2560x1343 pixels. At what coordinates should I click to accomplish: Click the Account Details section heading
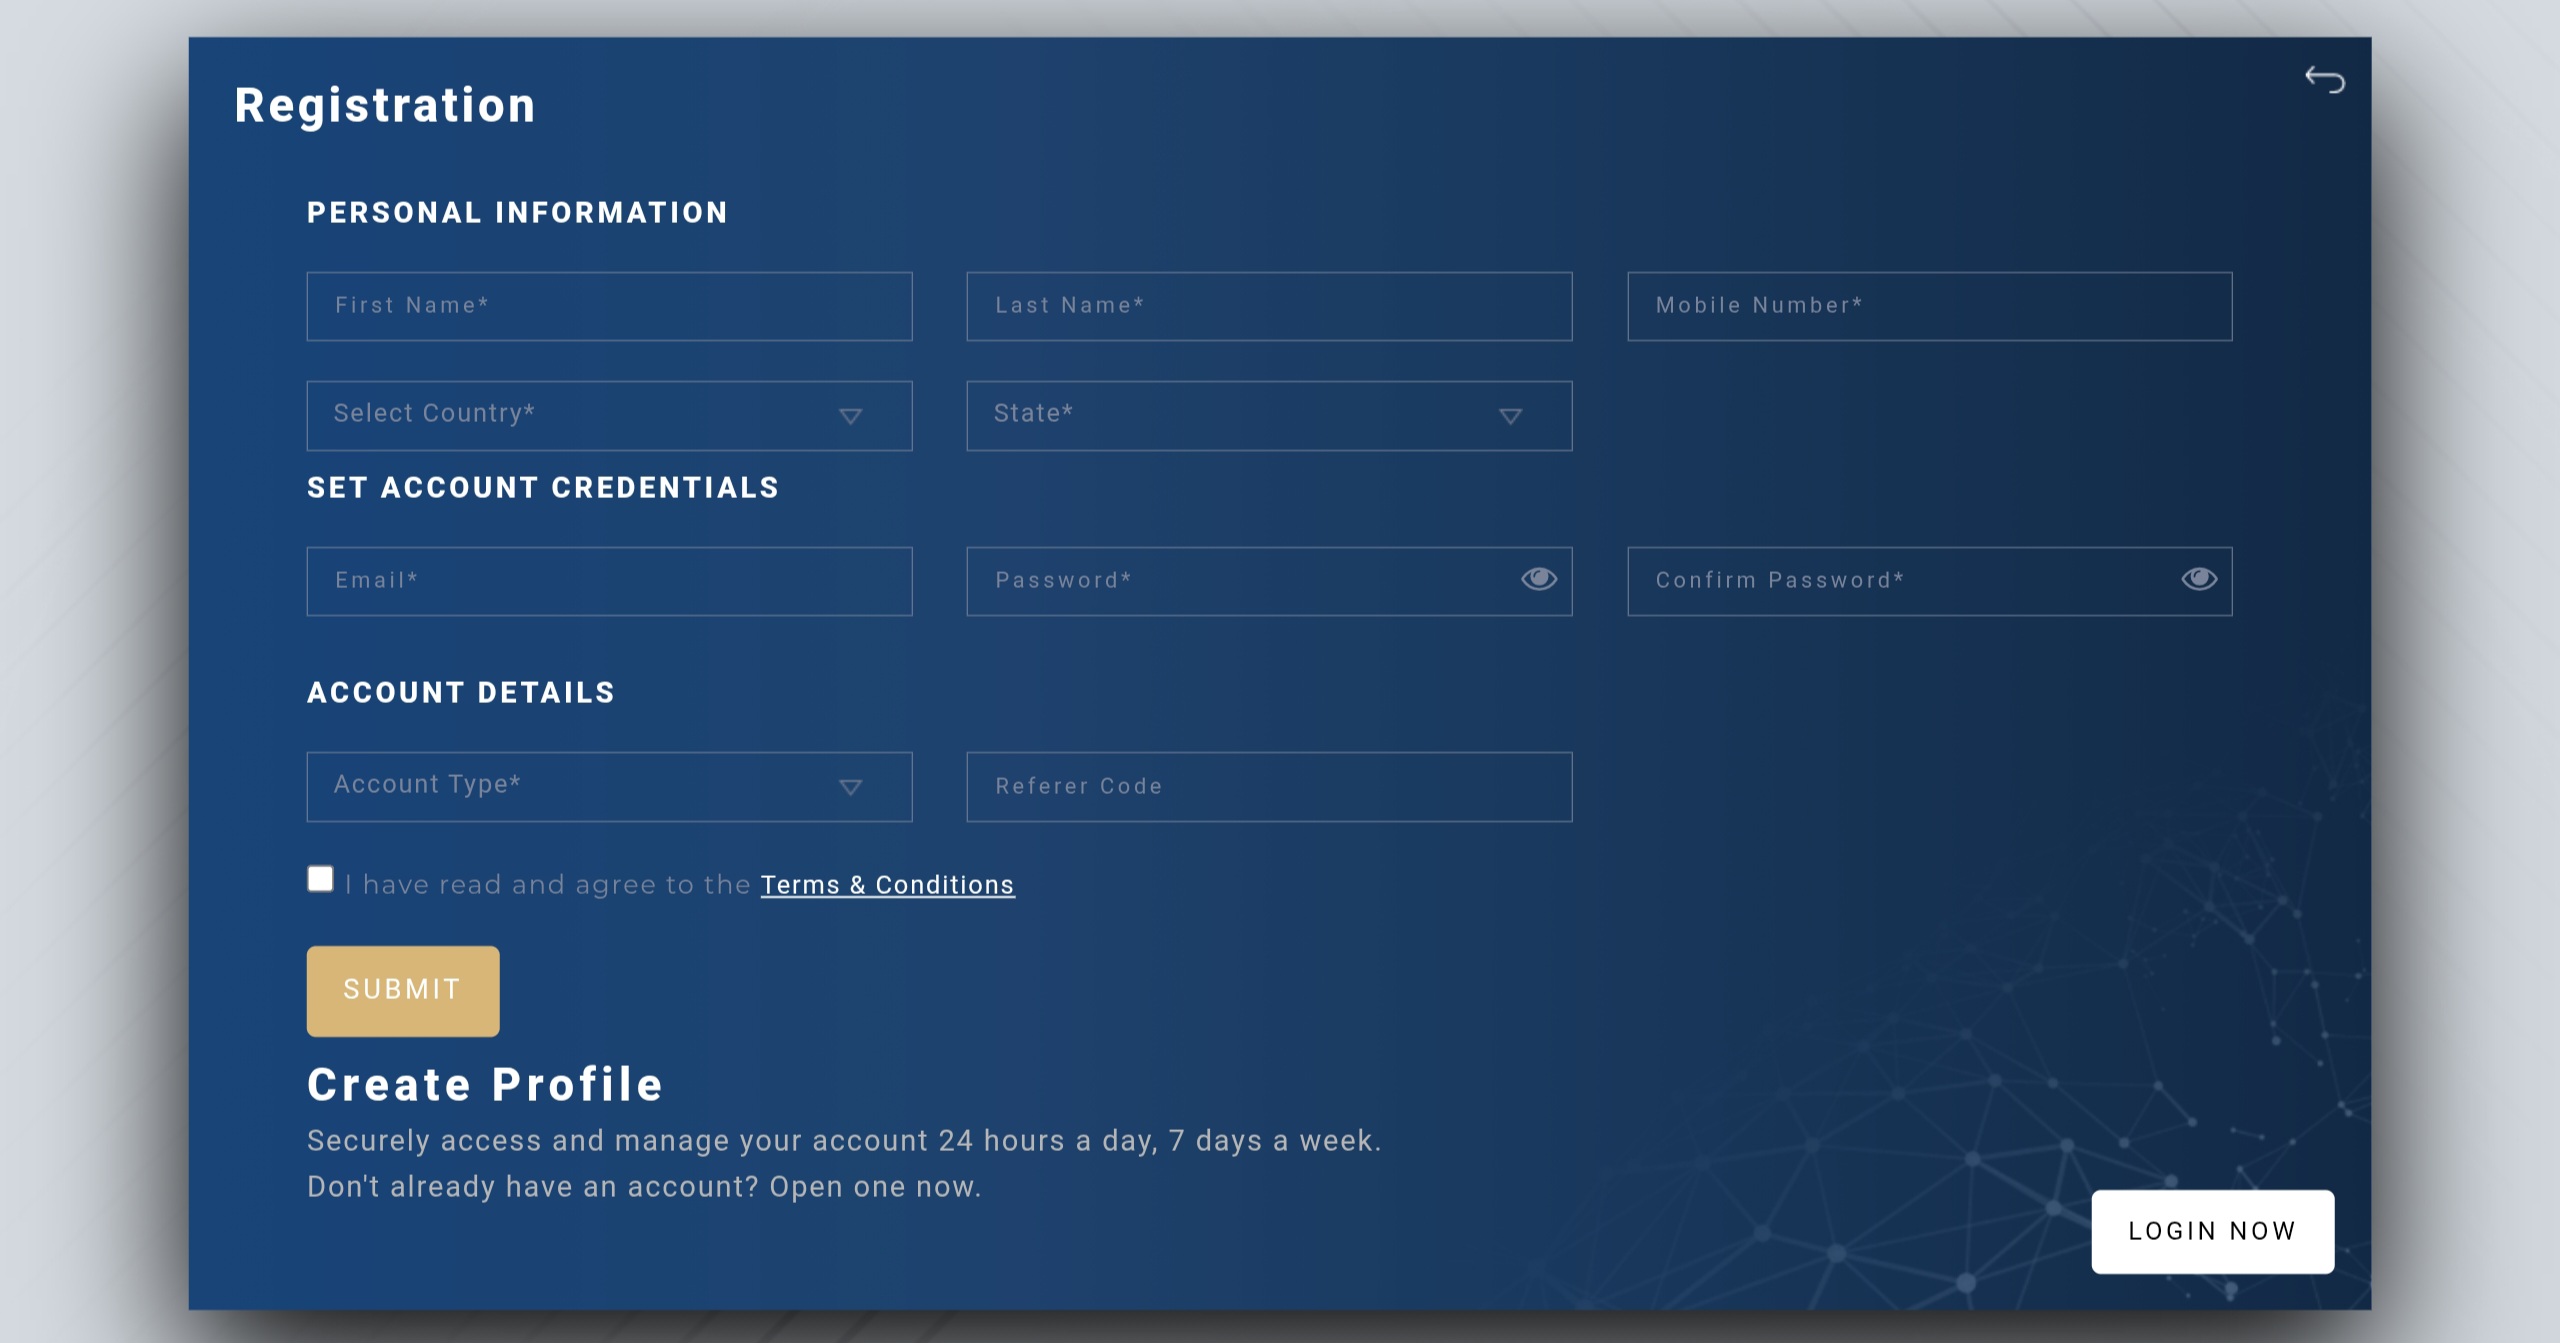click(461, 692)
